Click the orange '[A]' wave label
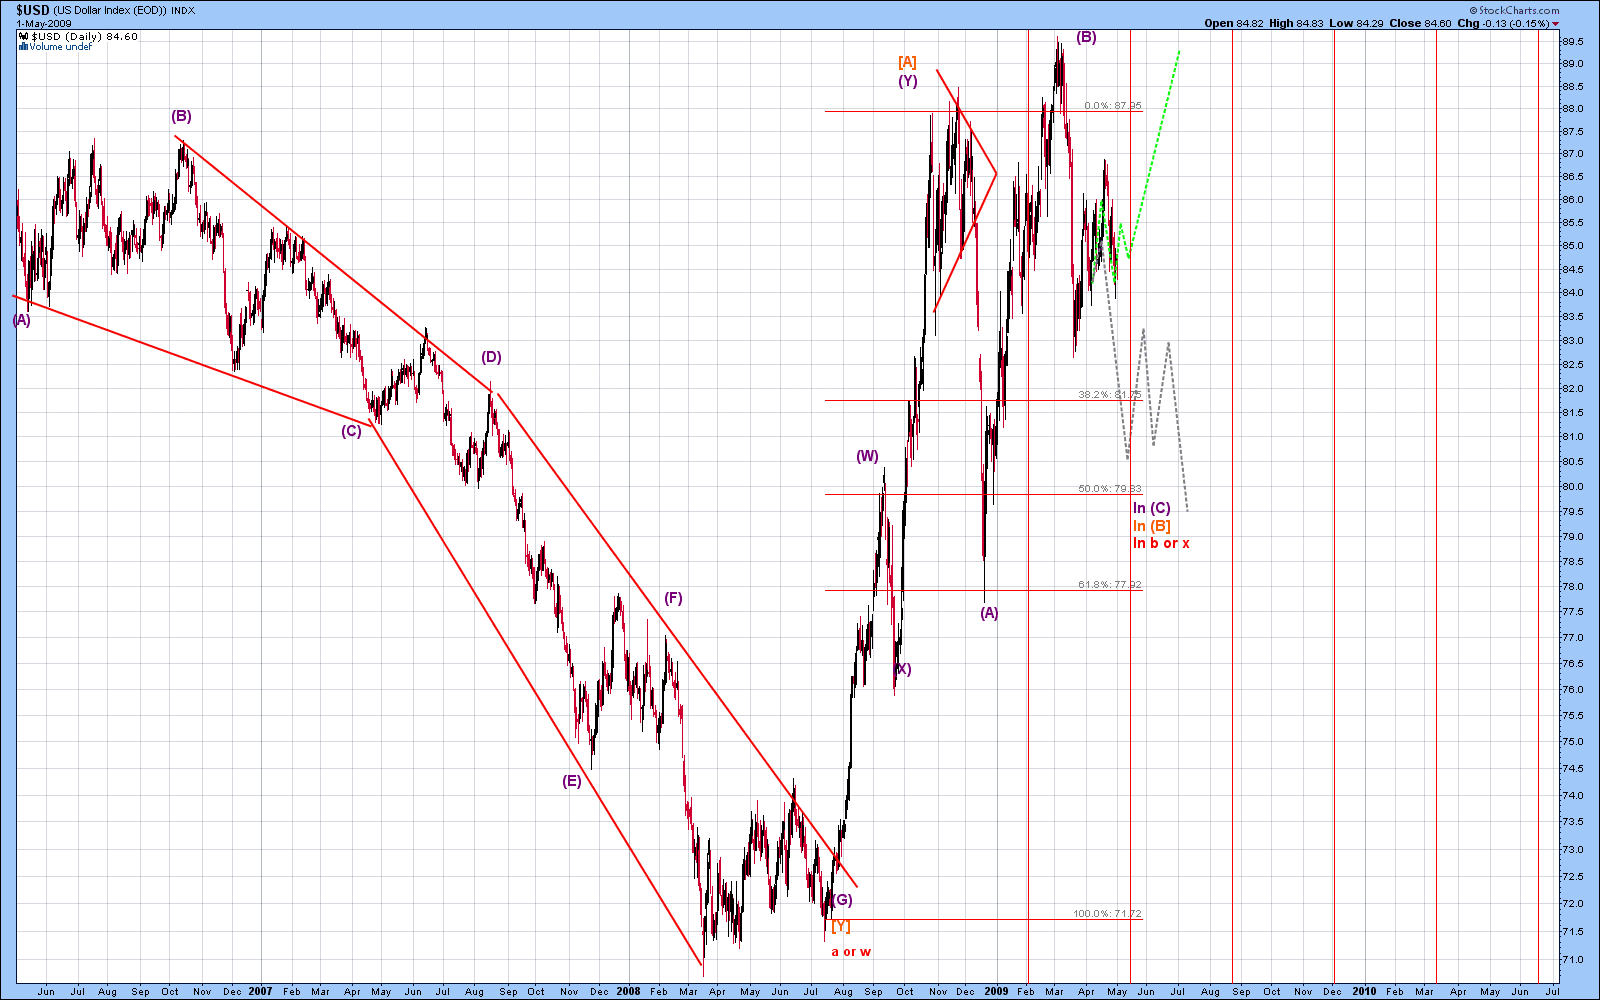 tap(907, 62)
